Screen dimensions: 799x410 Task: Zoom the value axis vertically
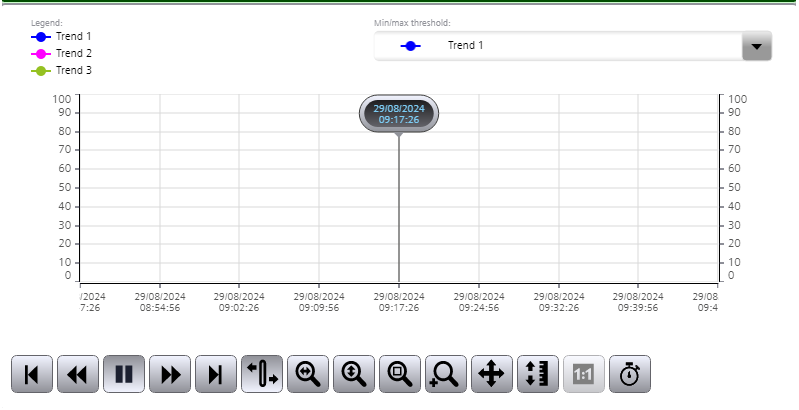click(x=354, y=374)
